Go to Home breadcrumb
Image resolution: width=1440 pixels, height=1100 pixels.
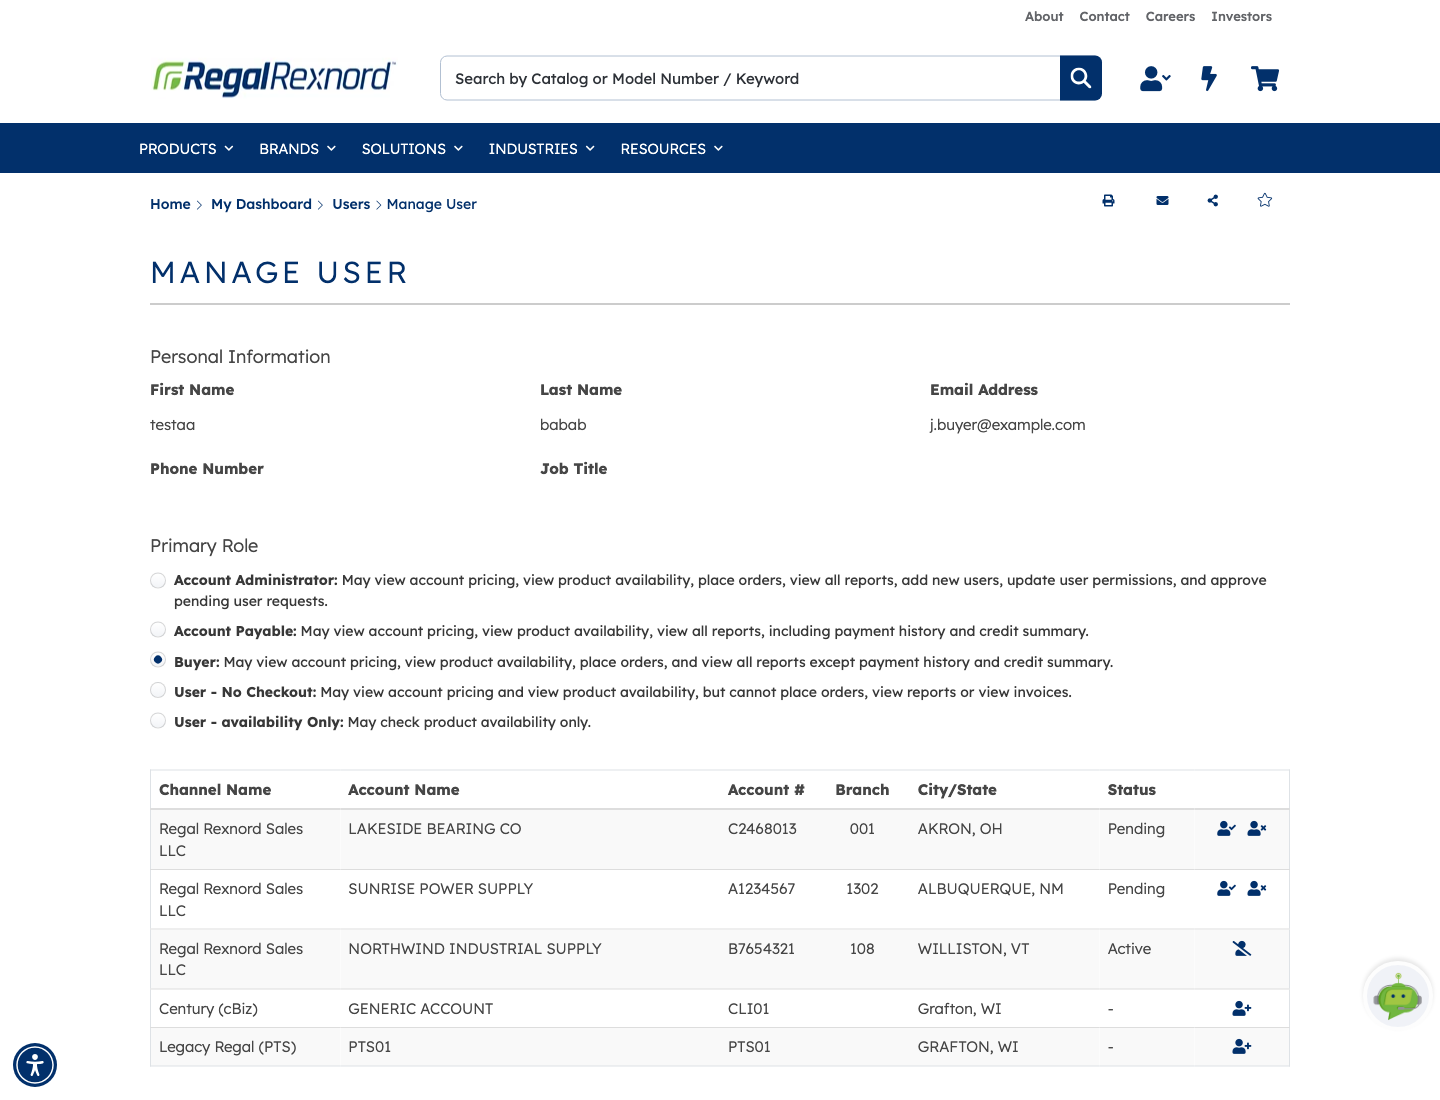coord(170,204)
